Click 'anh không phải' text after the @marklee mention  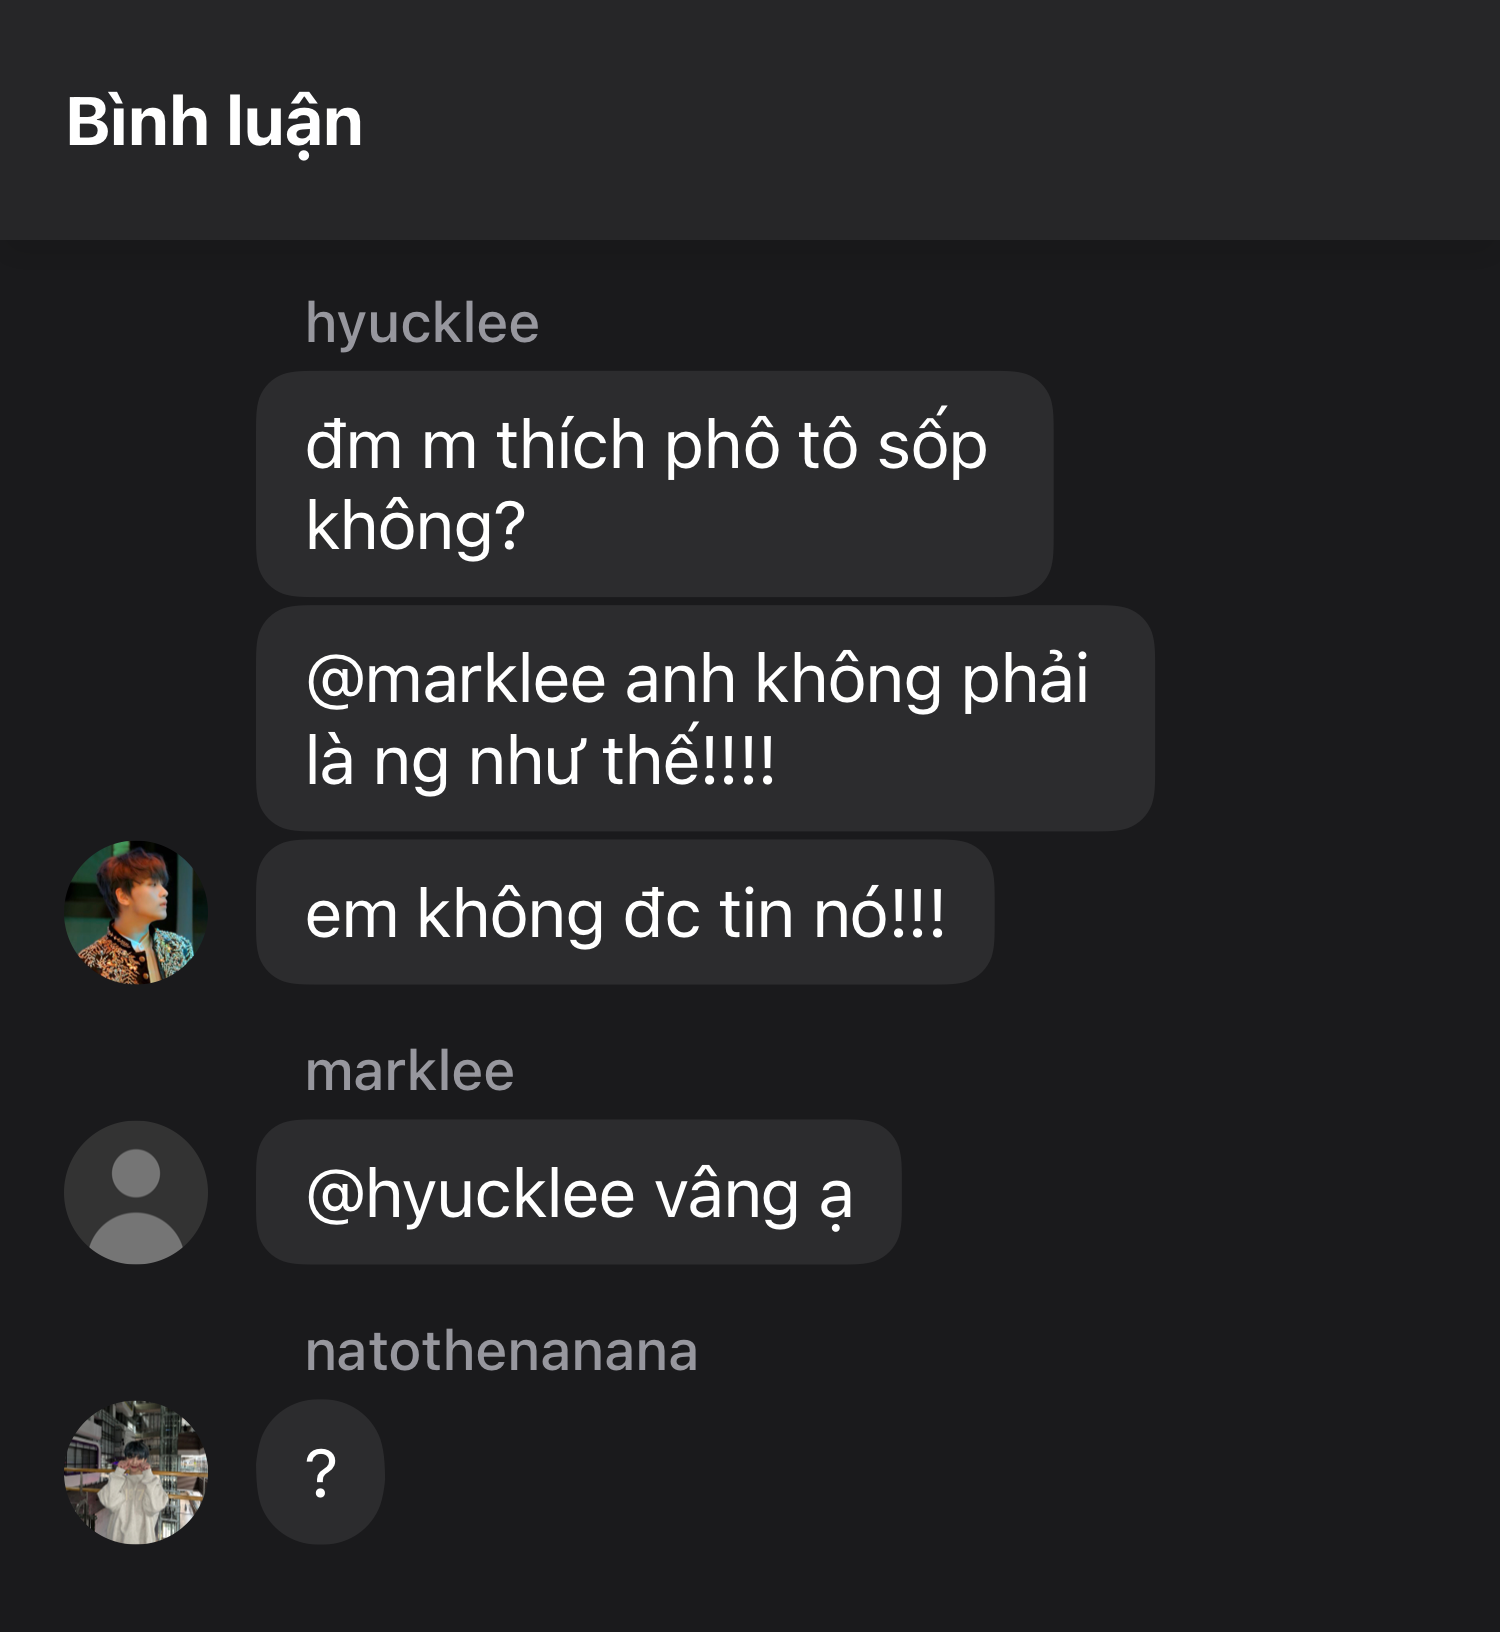[x=857, y=680]
